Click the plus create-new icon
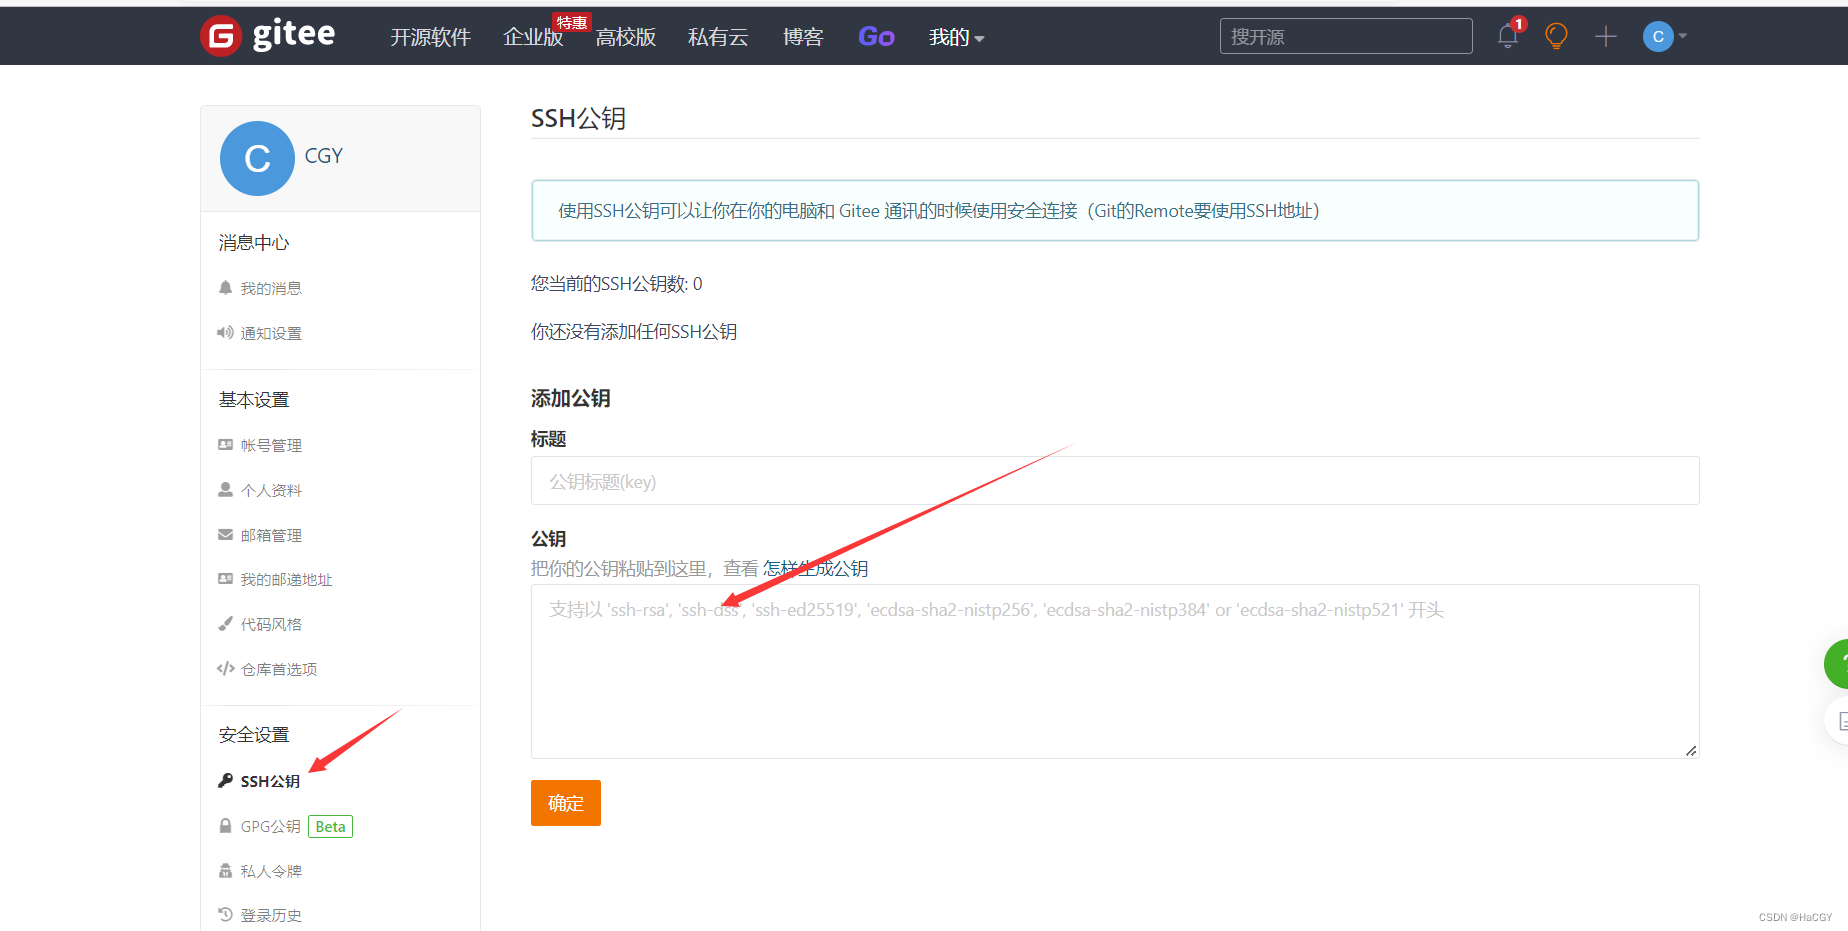The width and height of the screenshot is (1848, 931). click(x=1606, y=36)
